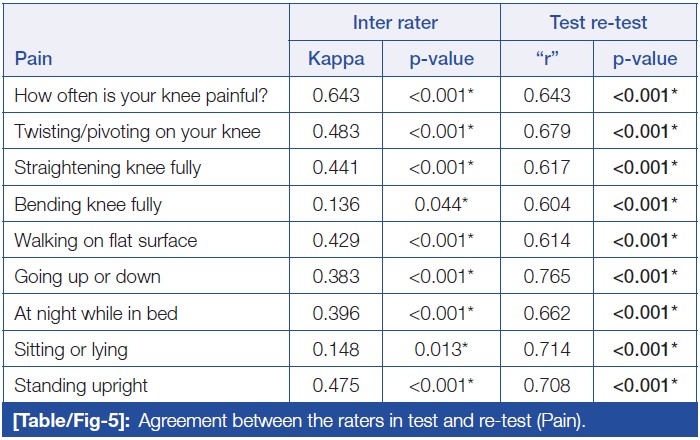
Task: Click the "Test re-test" column group header
Action: click(598, 23)
